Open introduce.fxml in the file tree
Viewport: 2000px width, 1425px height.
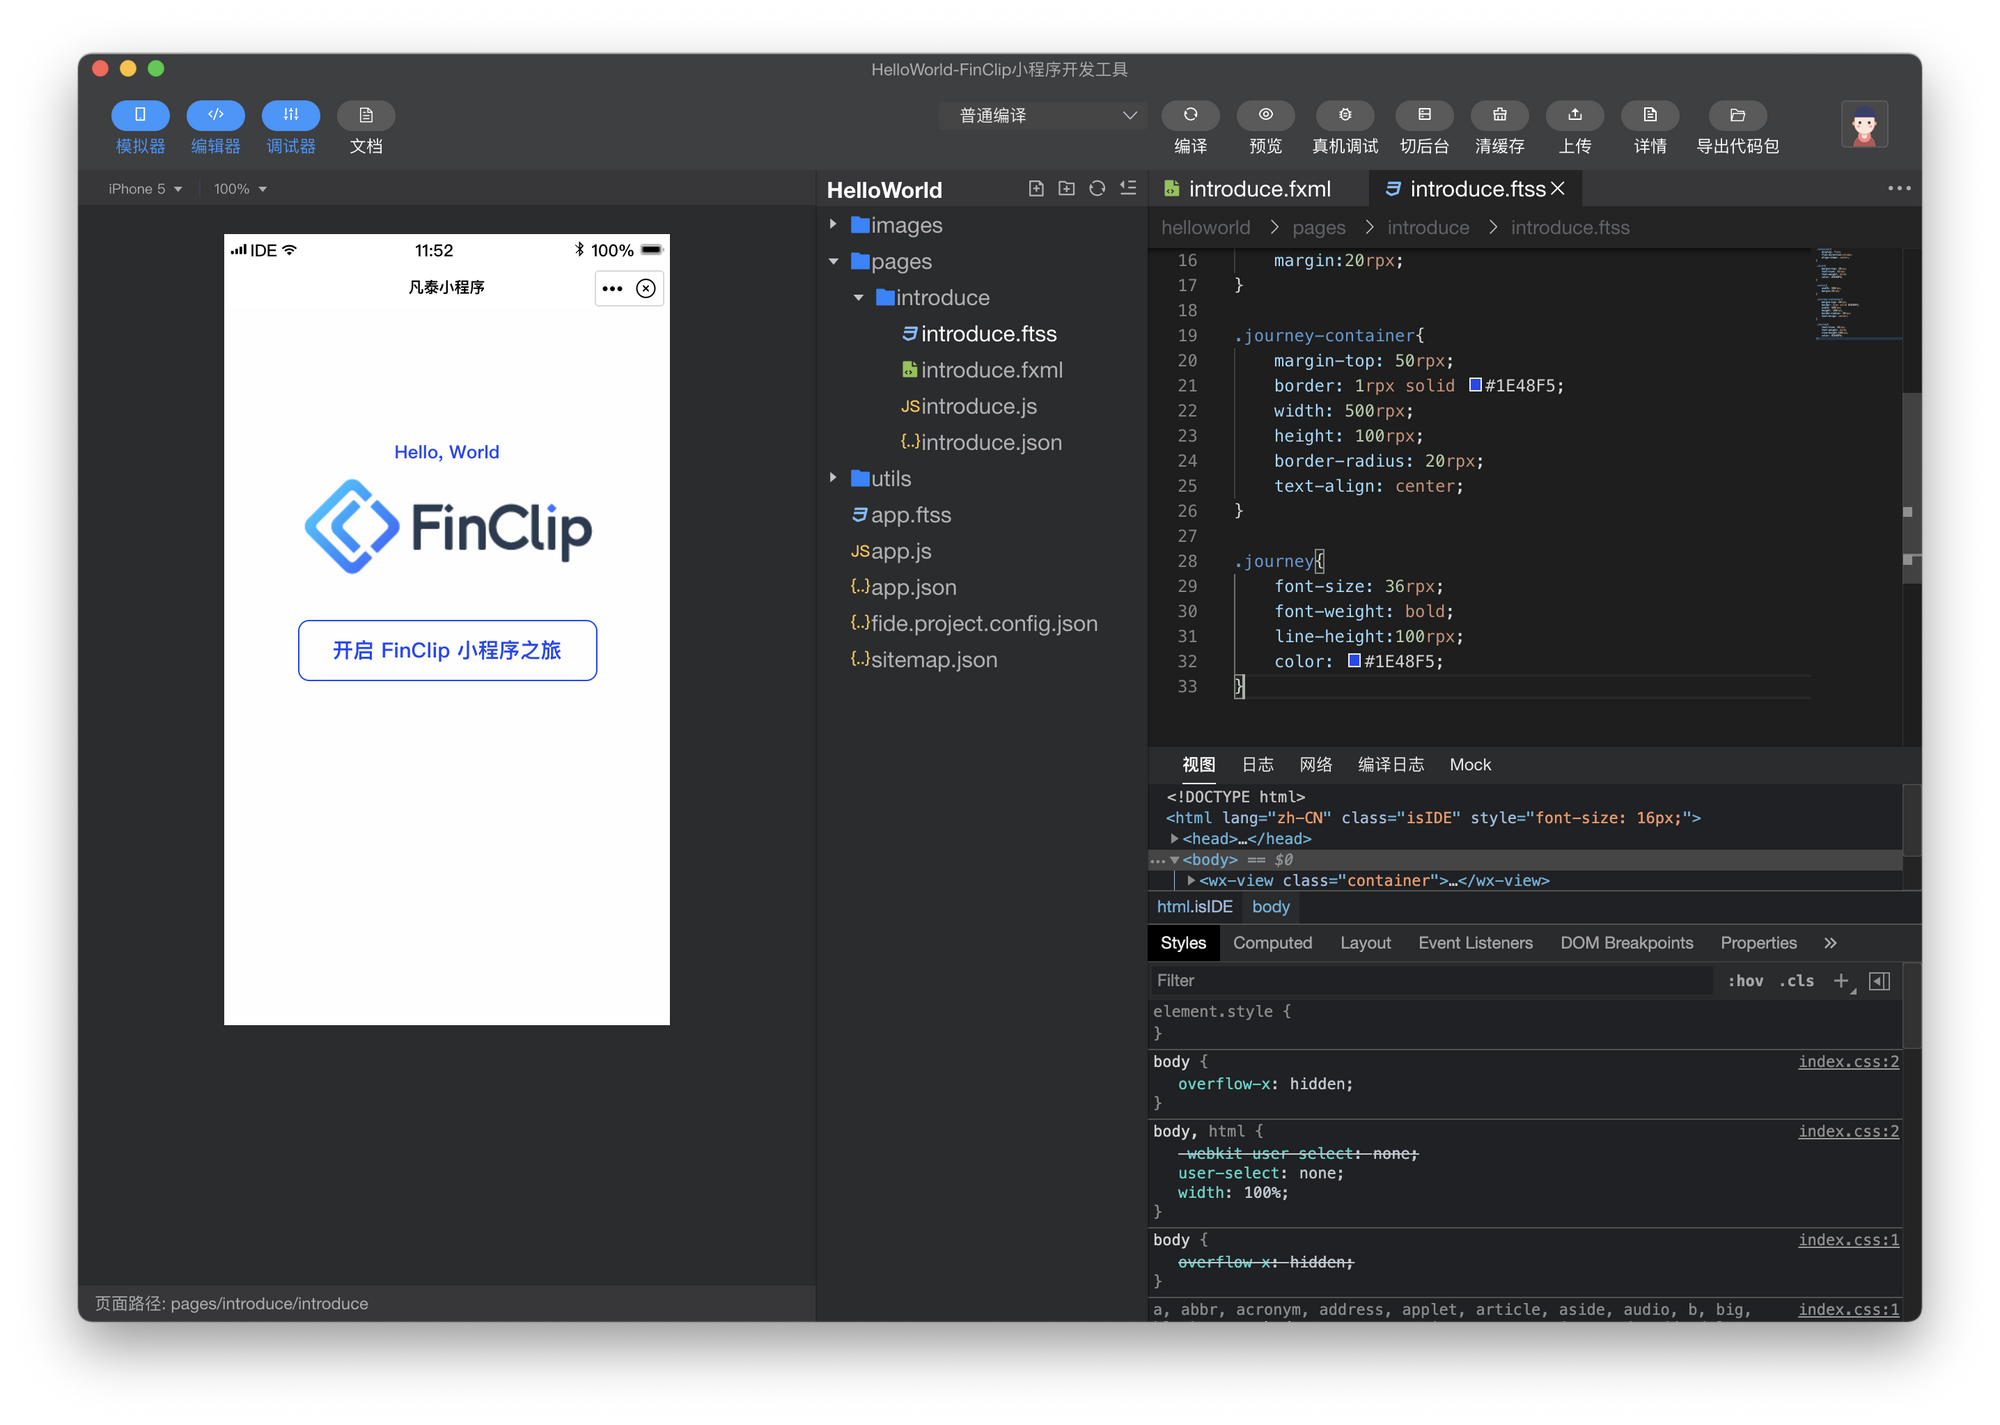pyautogui.click(x=982, y=370)
